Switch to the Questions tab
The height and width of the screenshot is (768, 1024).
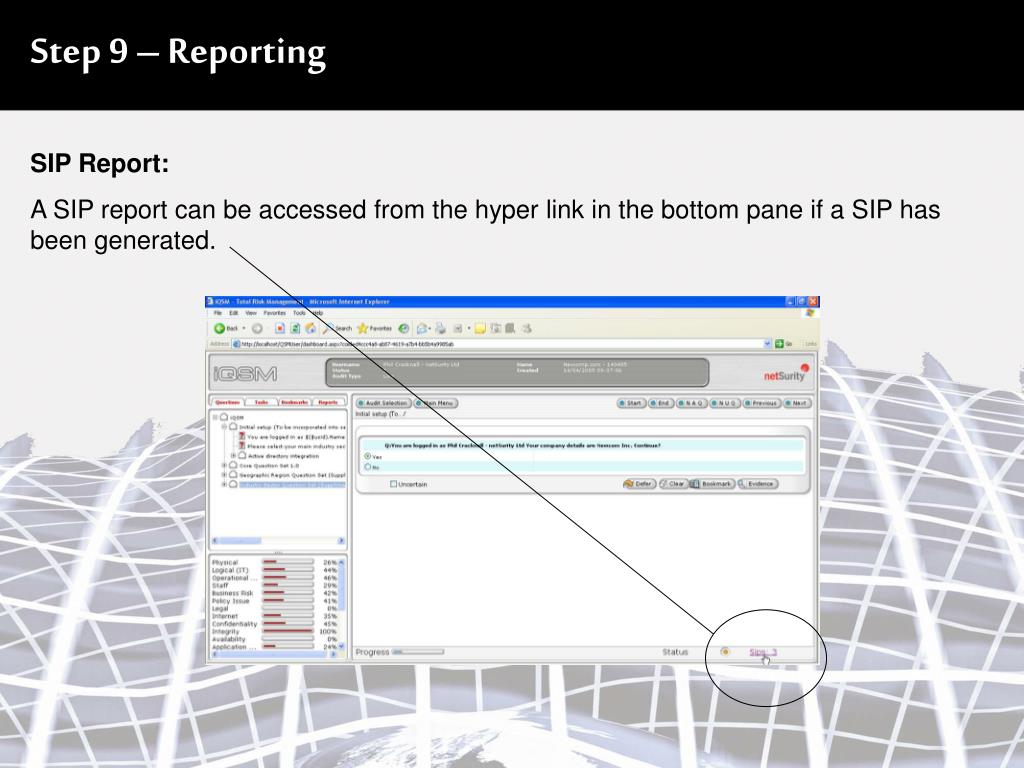[227, 402]
